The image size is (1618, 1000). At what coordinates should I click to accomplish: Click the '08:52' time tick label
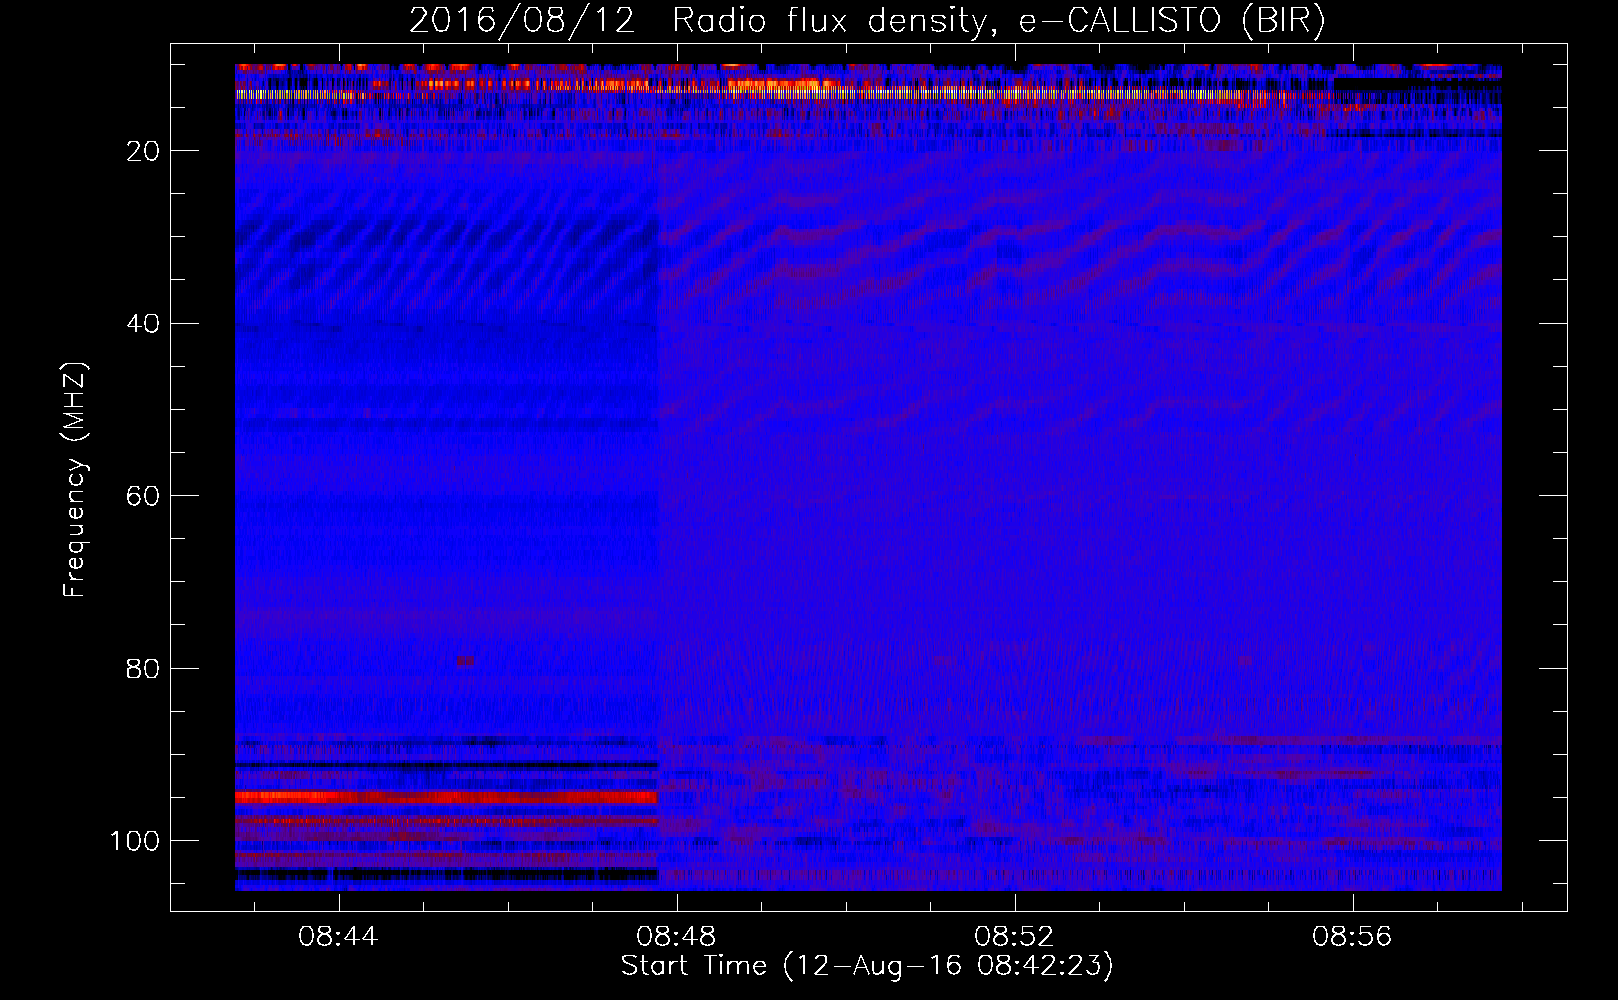click(1015, 937)
